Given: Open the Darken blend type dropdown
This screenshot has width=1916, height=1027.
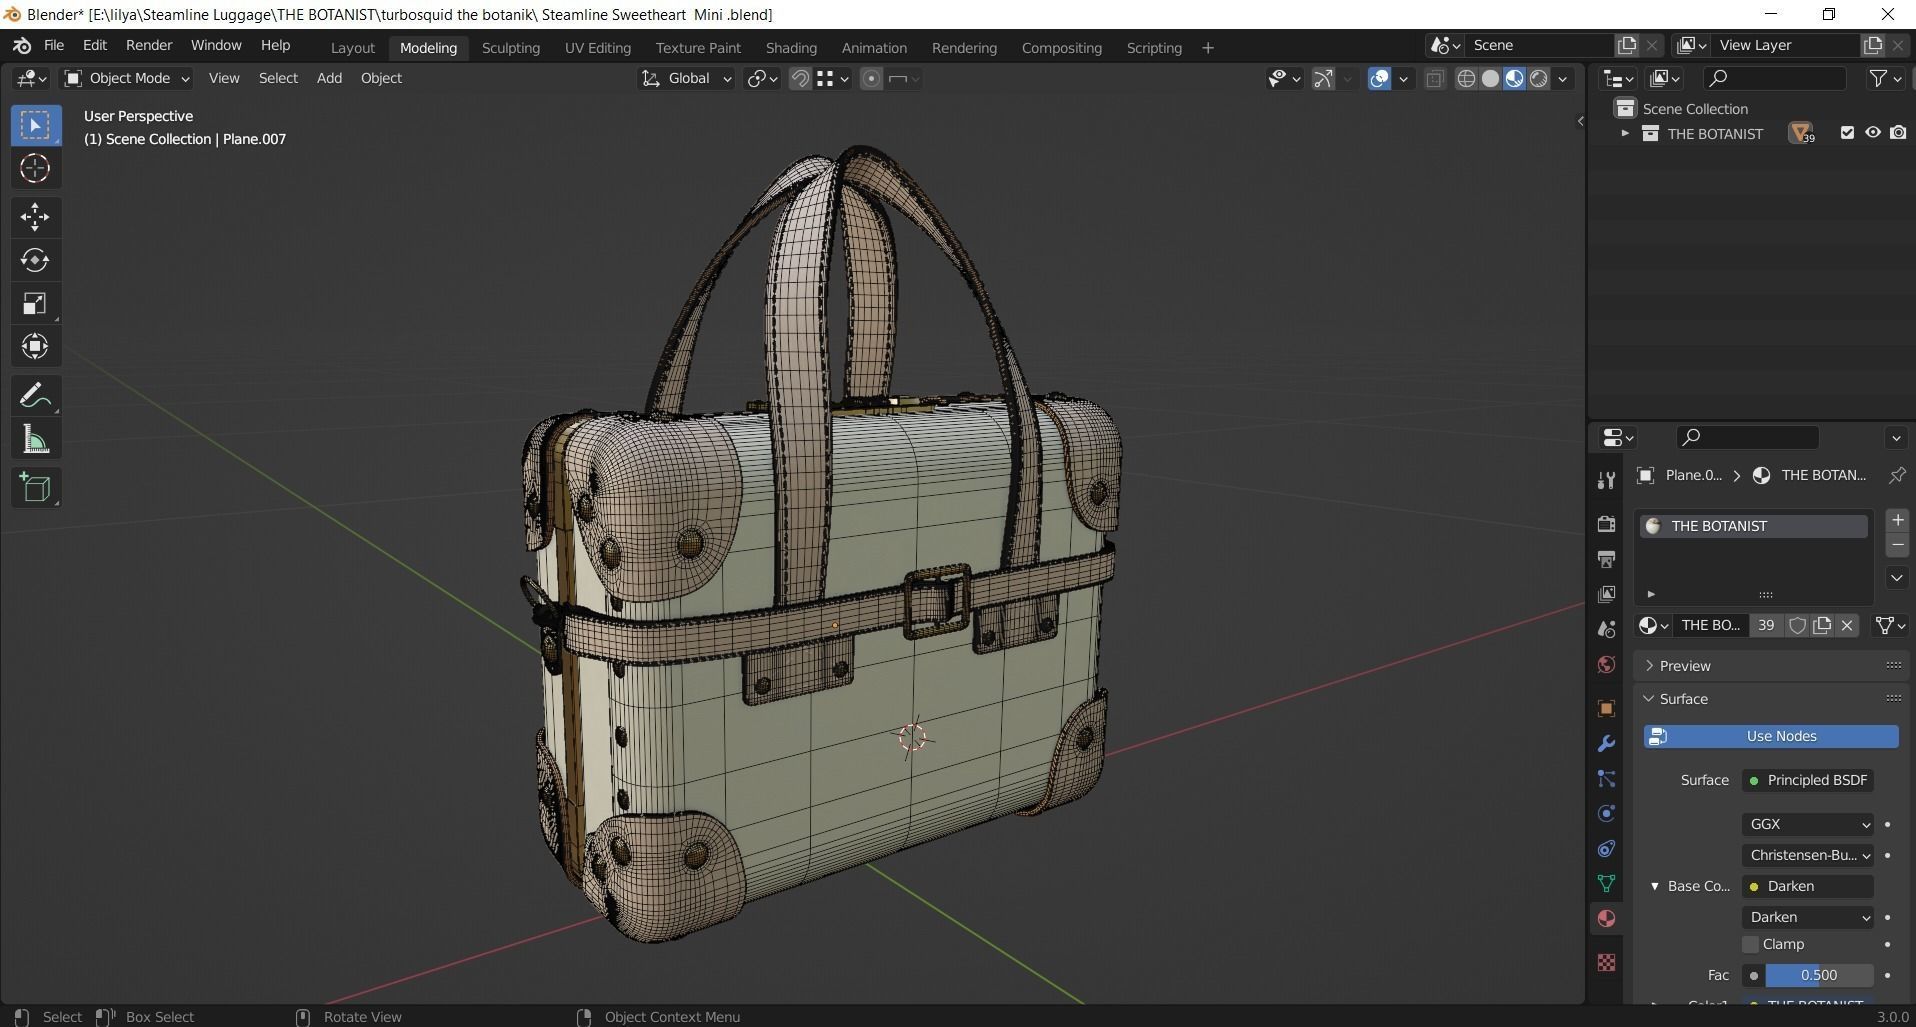Looking at the screenshot, I should [1808, 917].
